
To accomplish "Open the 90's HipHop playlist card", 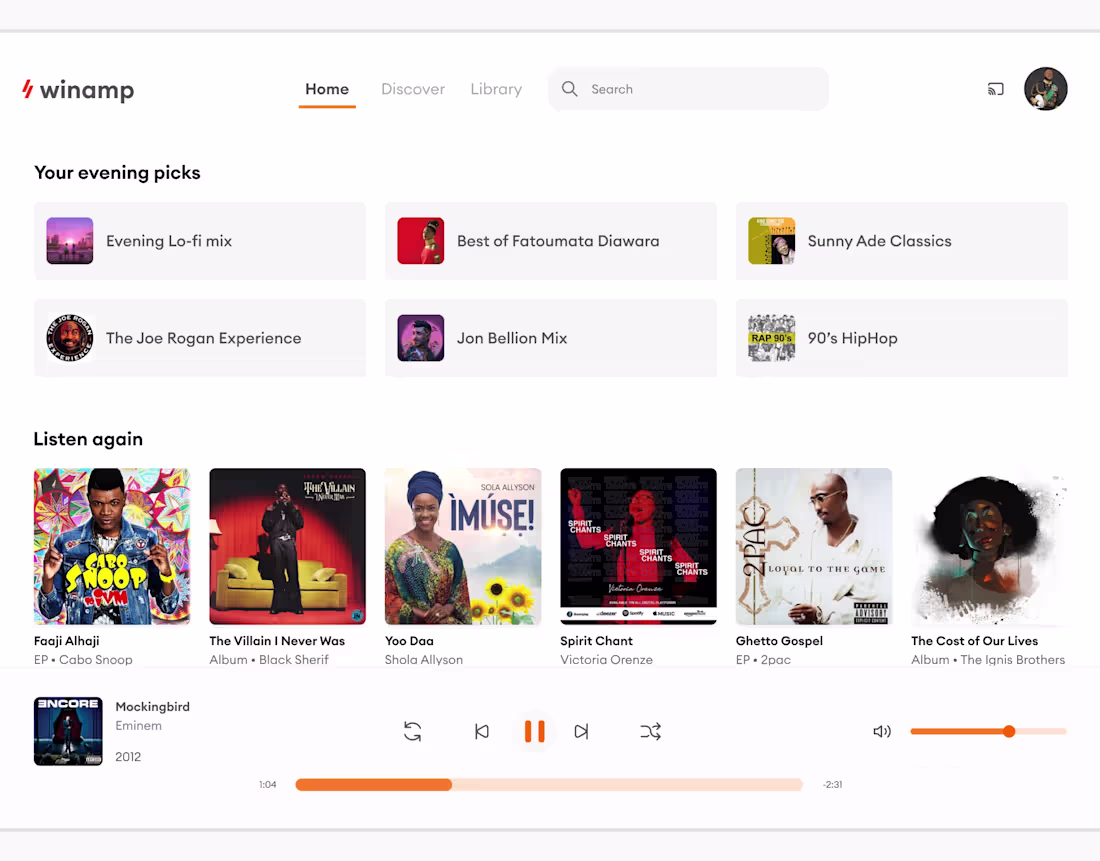I will (x=901, y=338).
